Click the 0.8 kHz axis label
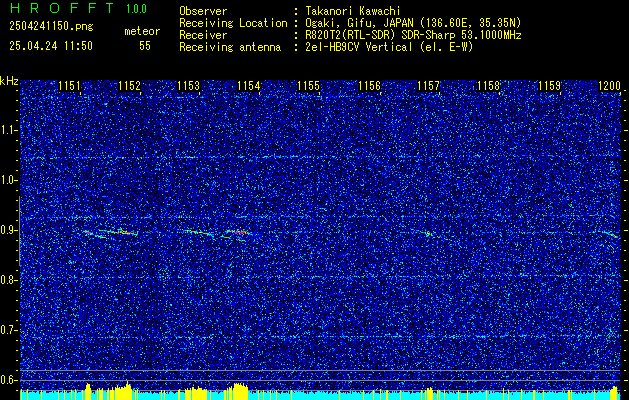Screen dimensions: 629x400 tap(8, 280)
